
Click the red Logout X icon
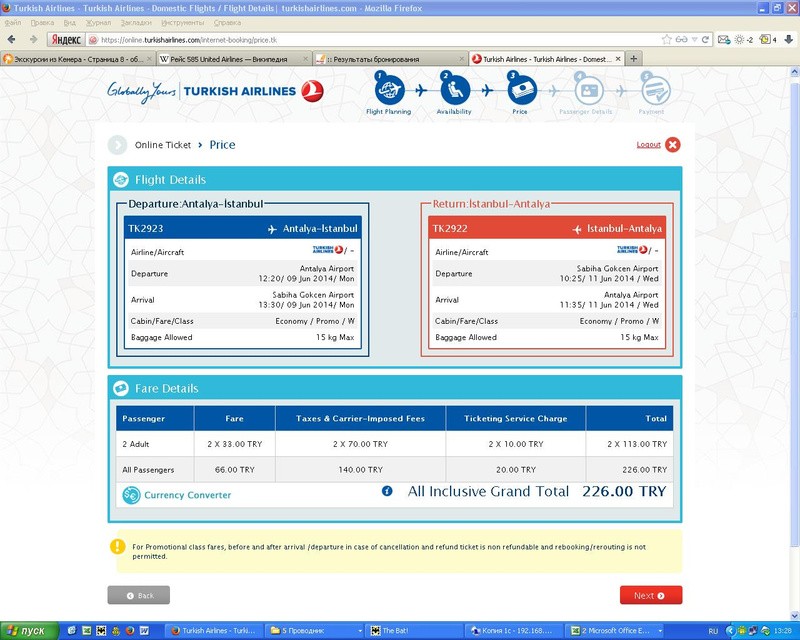click(x=672, y=145)
